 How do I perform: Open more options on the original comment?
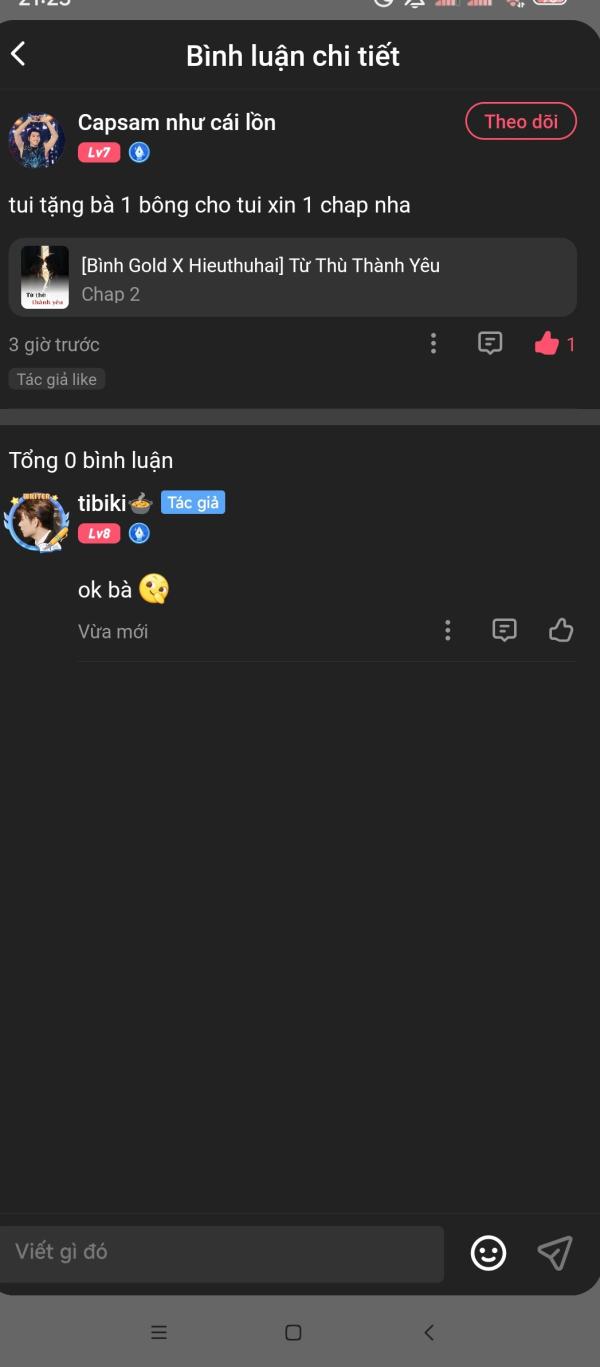point(433,344)
